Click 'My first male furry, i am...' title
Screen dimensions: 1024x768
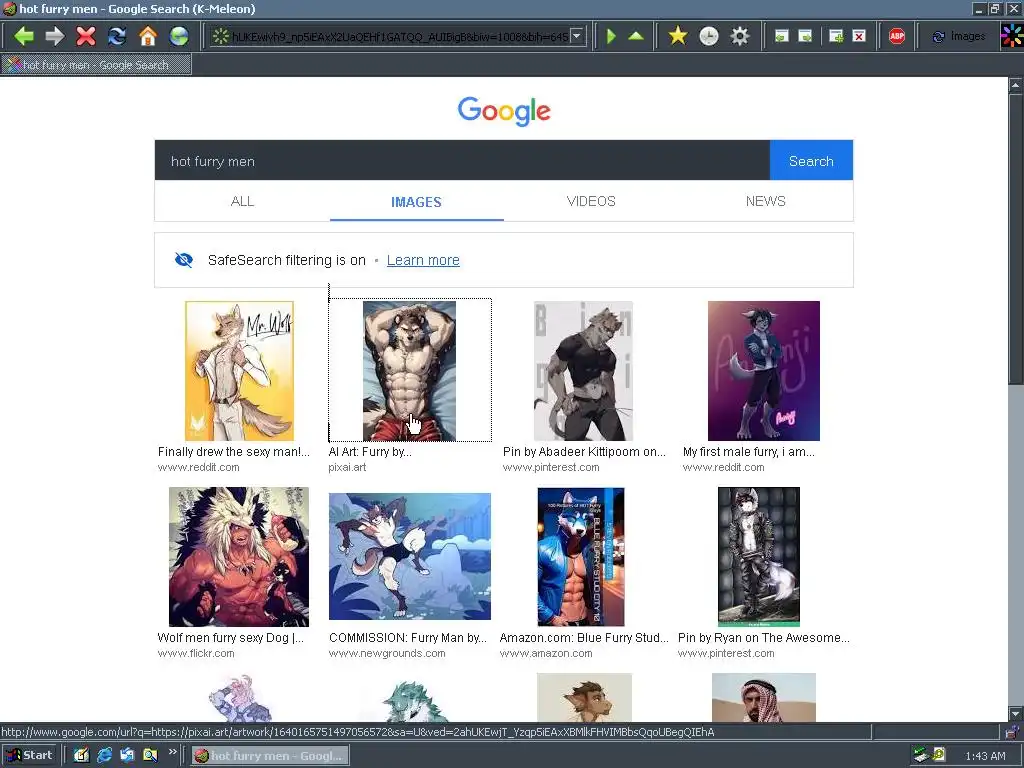pyautogui.click(x=748, y=451)
